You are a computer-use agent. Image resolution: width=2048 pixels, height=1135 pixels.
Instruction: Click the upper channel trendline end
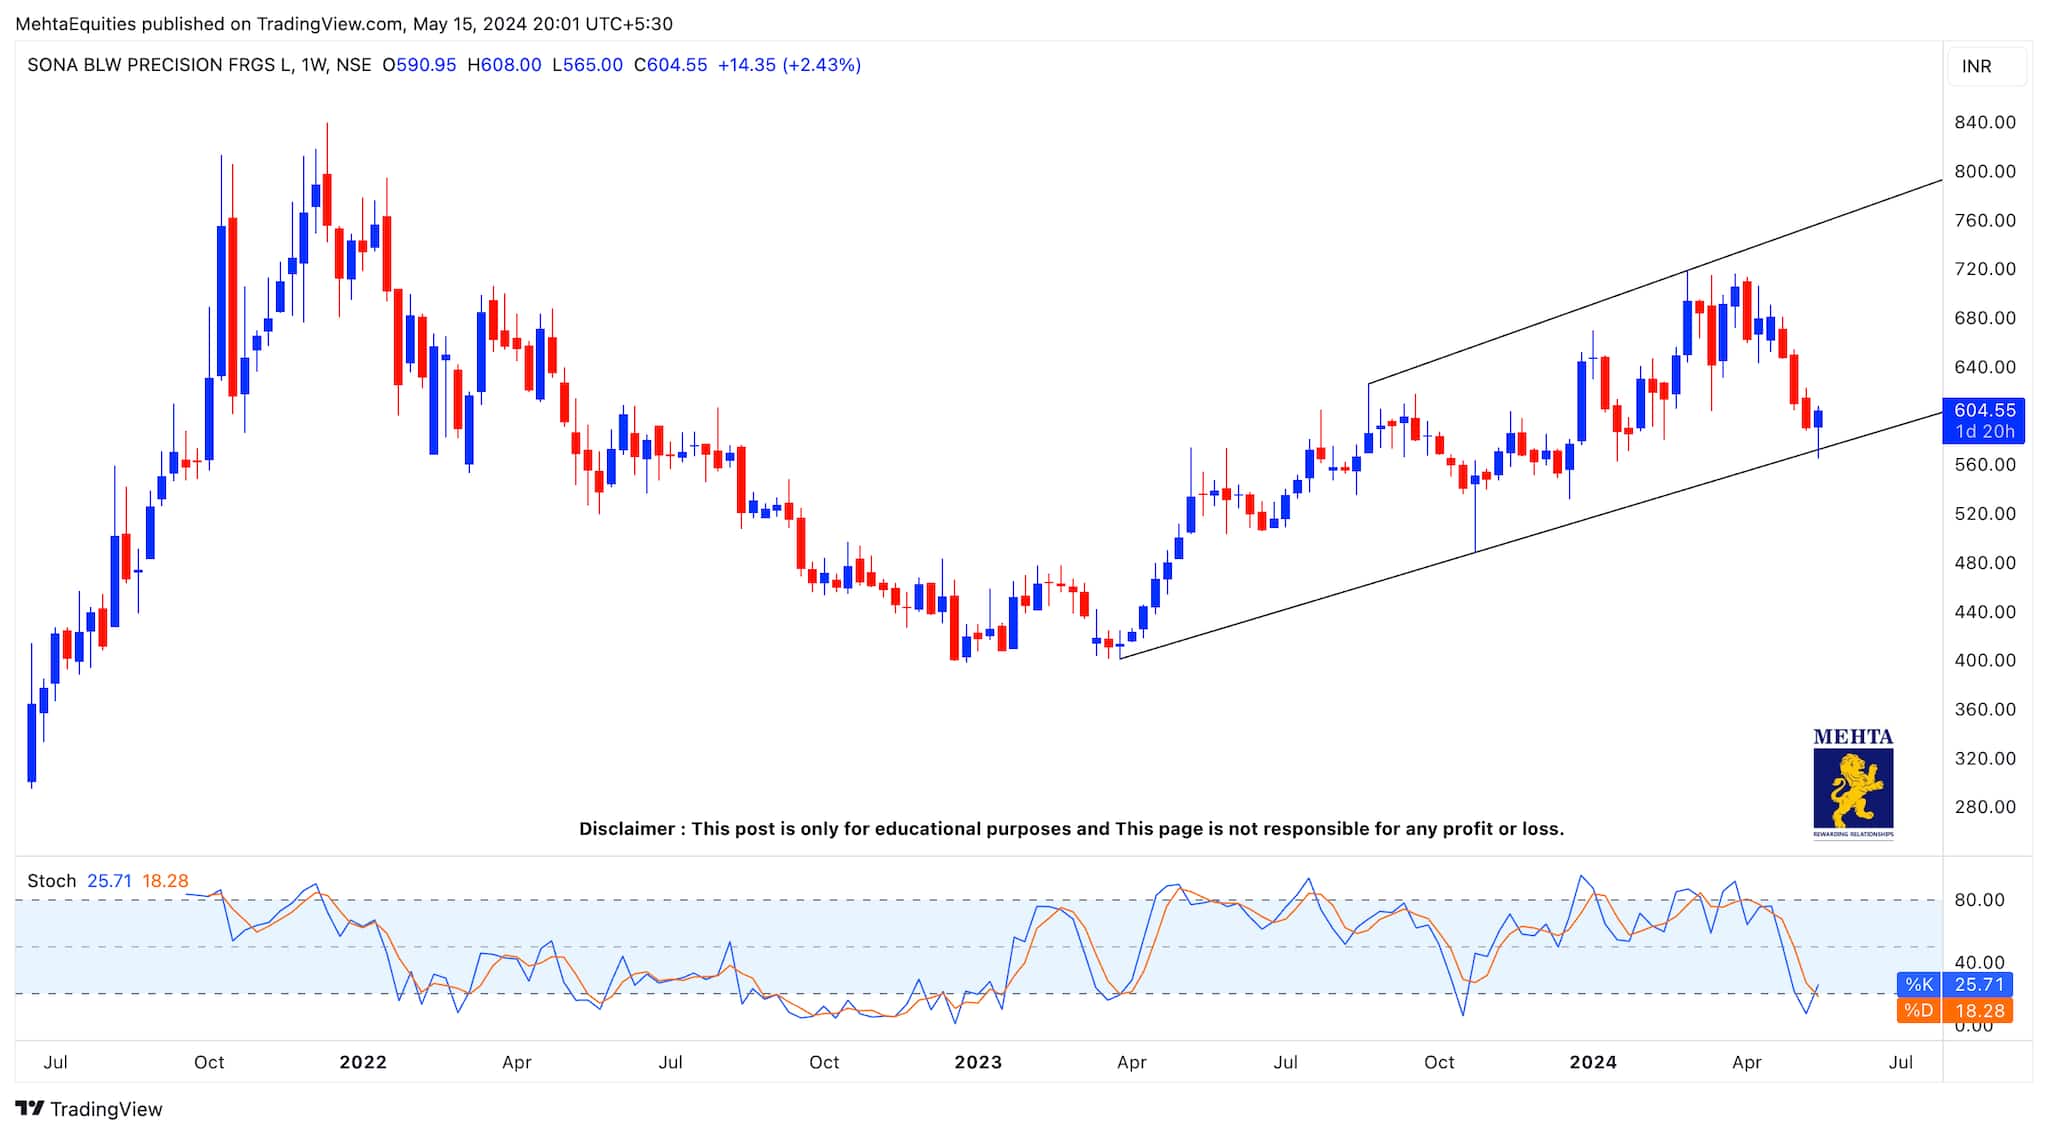point(1940,181)
